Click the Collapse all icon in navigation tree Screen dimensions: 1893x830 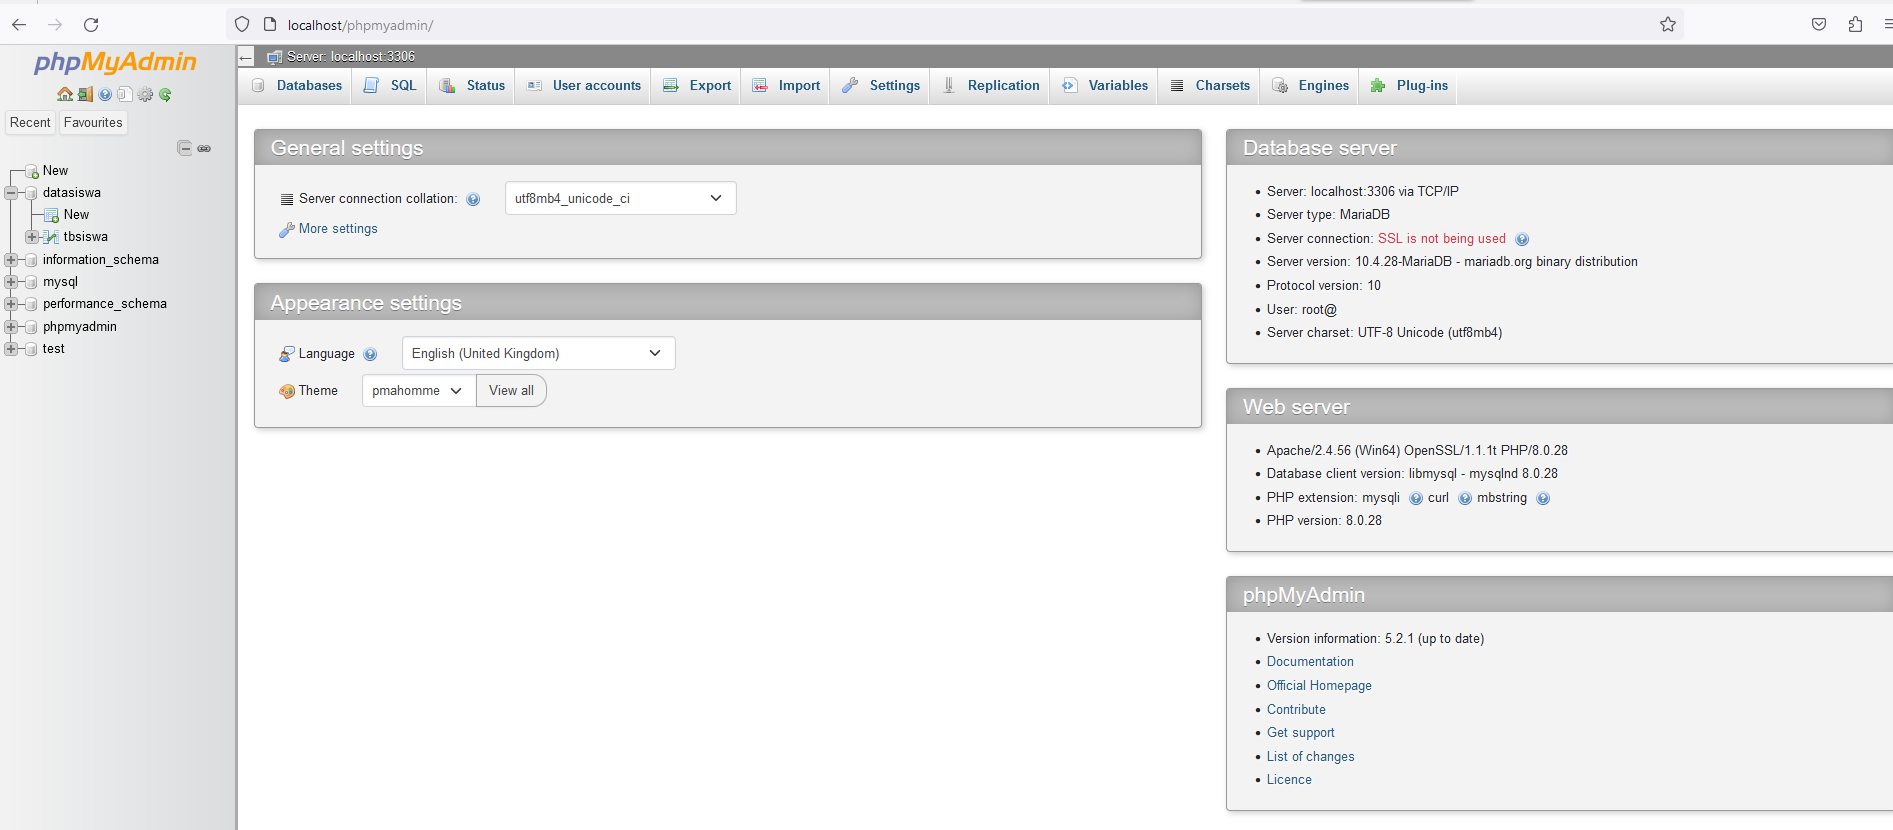pyautogui.click(x=184, y=148)
